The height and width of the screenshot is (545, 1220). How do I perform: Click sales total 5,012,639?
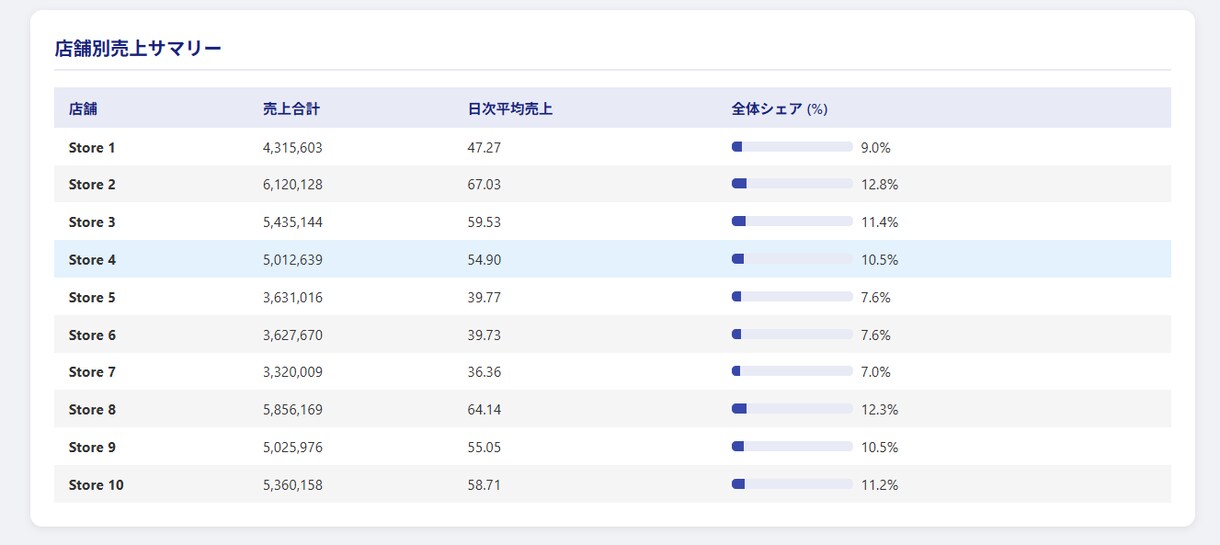click(293, 259)
